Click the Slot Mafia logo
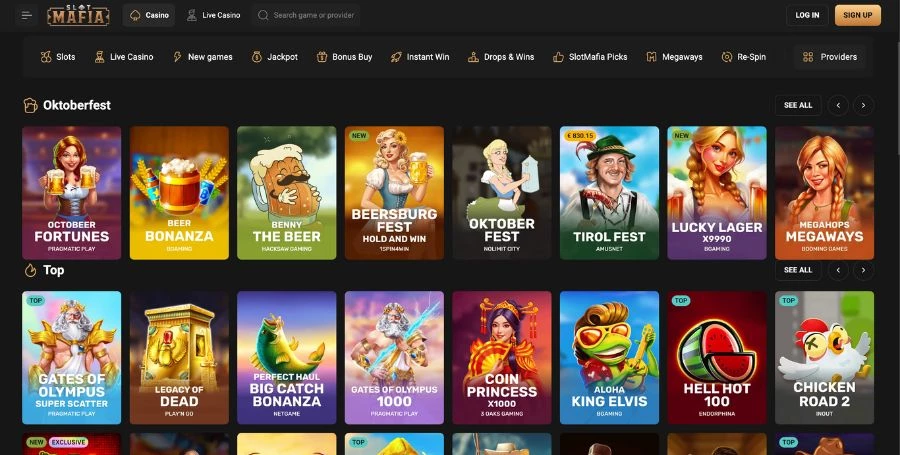 (x=78, y=15)
